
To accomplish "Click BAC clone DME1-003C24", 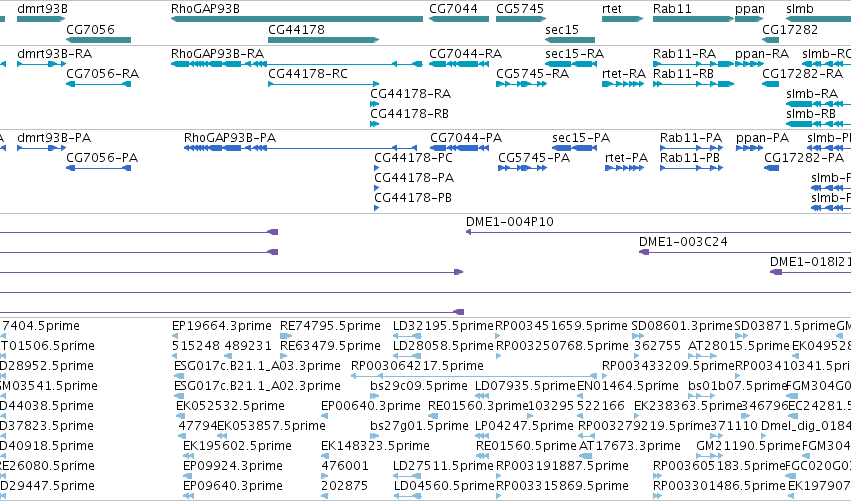I will (683, 242).
